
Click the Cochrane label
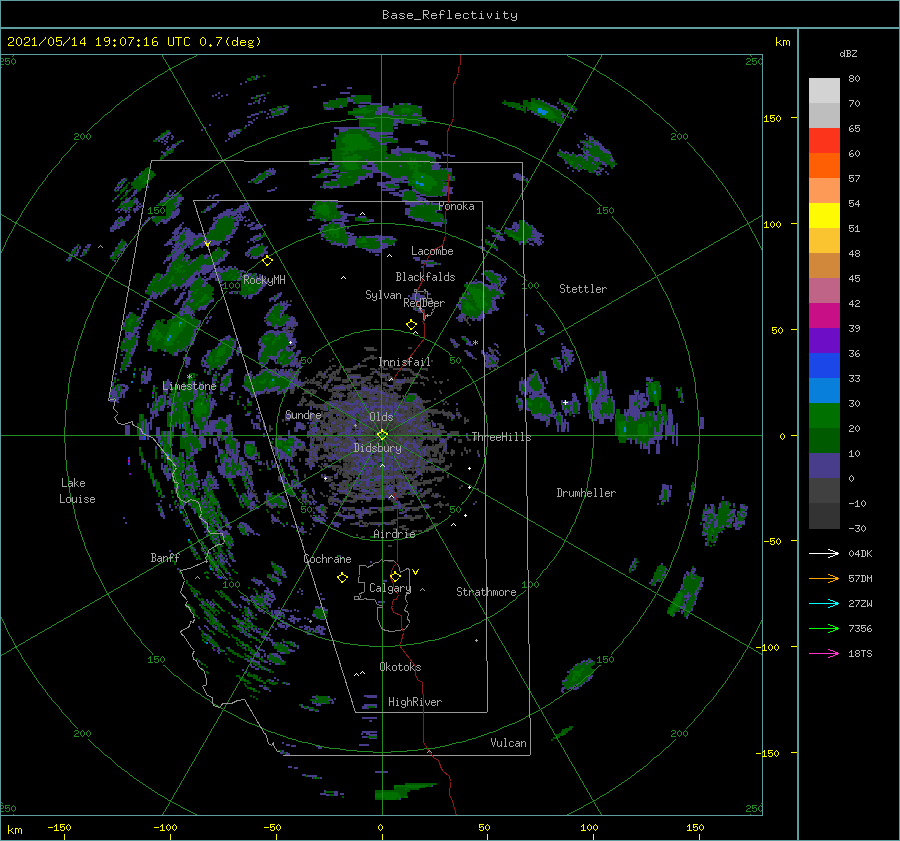(x=327, y=559)
